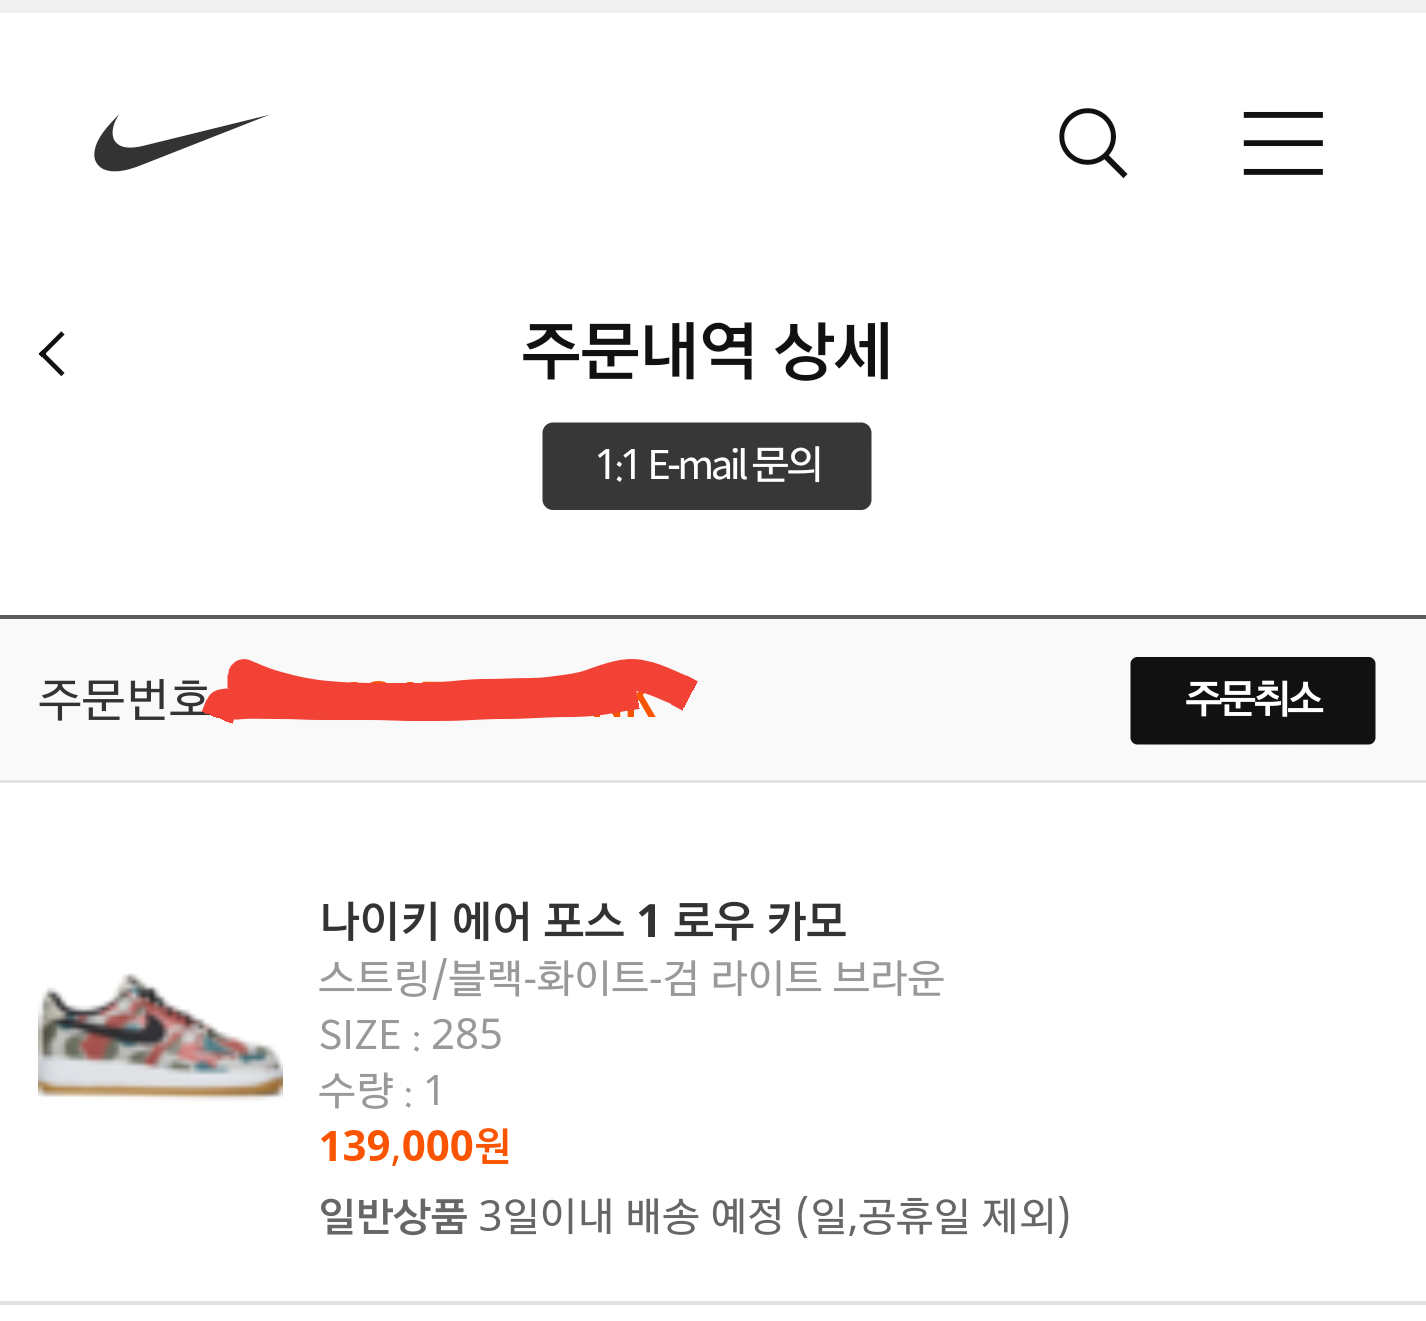Open the hamburger menu
This screenshot has width=1426, height=1321.
(x=1282, y=143)
